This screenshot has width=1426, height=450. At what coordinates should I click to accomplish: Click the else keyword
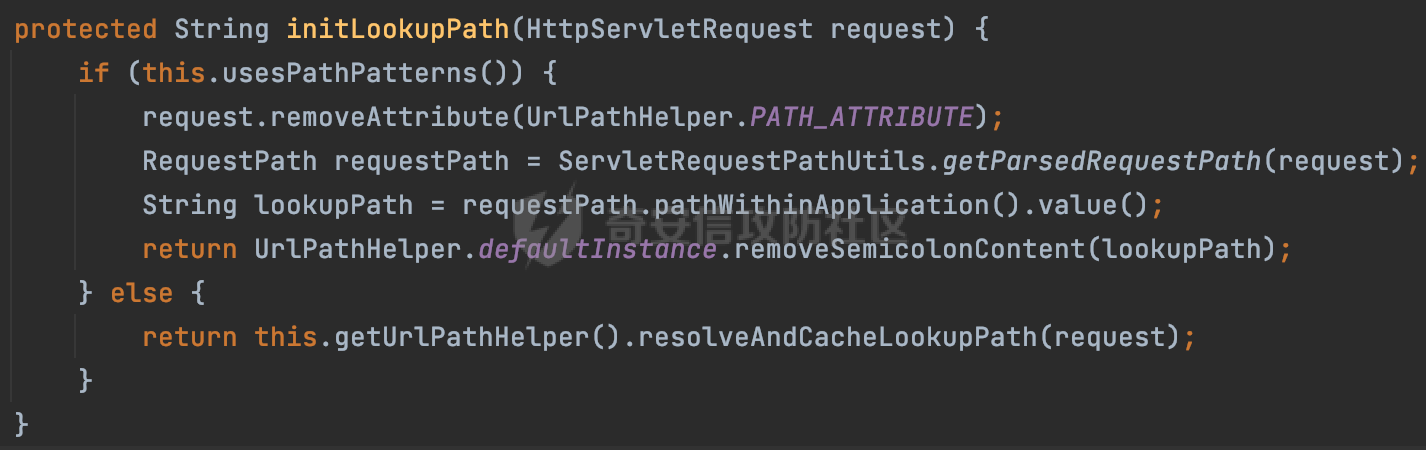tap(143, 293)
